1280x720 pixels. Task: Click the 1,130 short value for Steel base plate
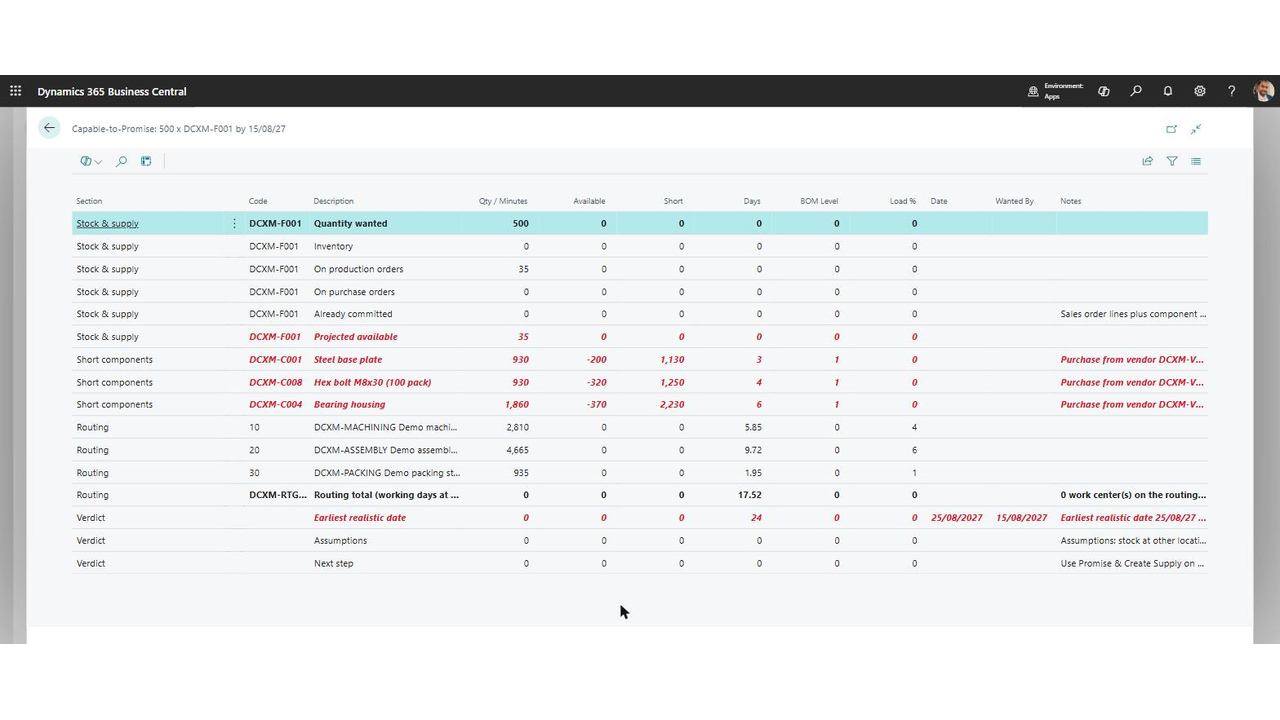(672, 359)
